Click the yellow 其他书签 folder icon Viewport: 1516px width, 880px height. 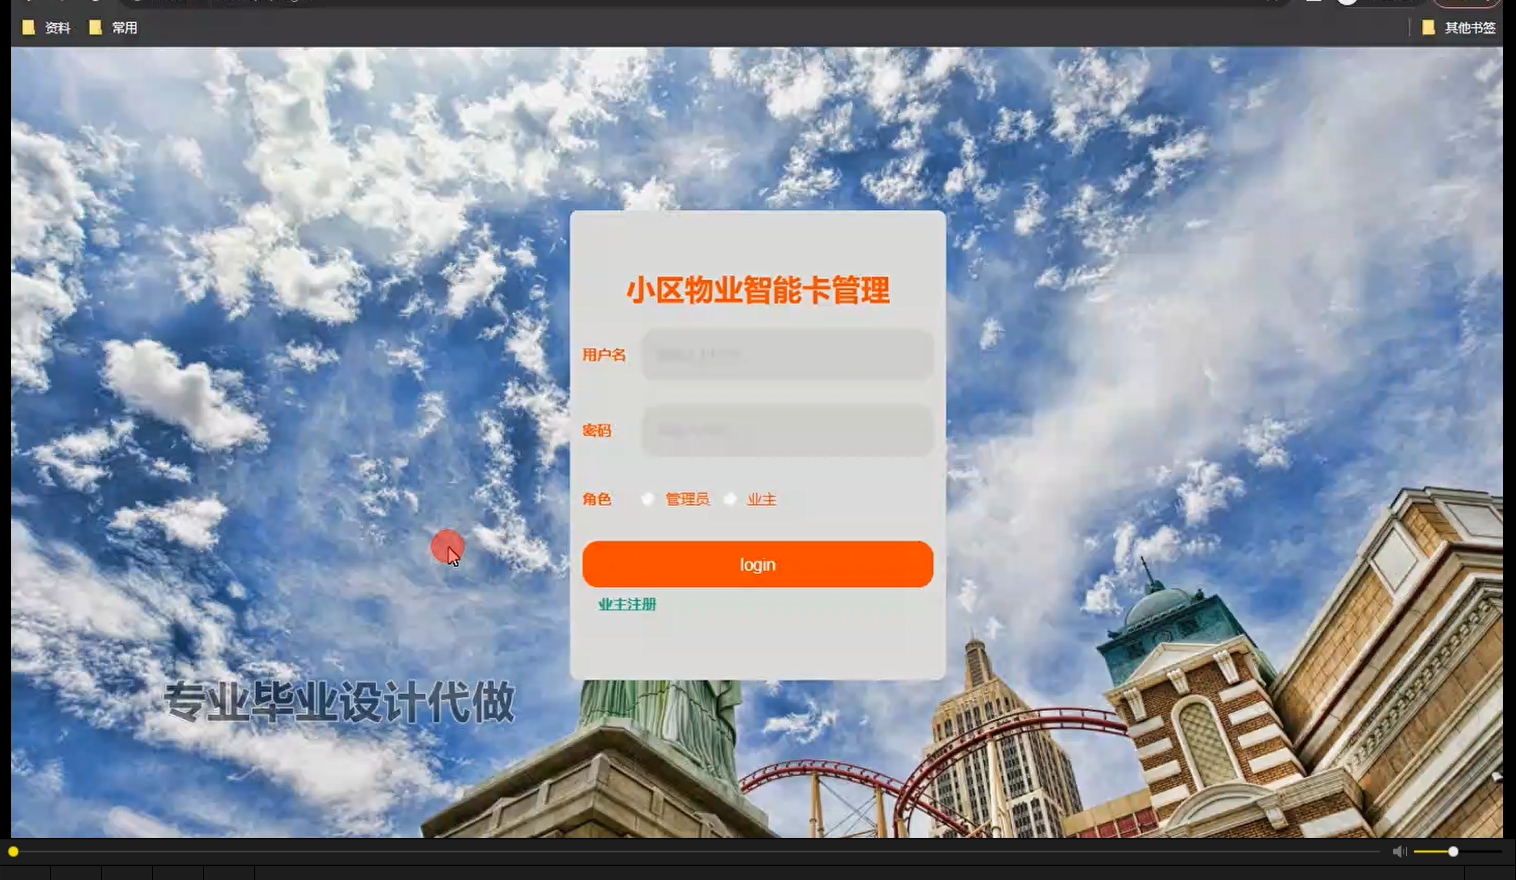pos(1428,27)
